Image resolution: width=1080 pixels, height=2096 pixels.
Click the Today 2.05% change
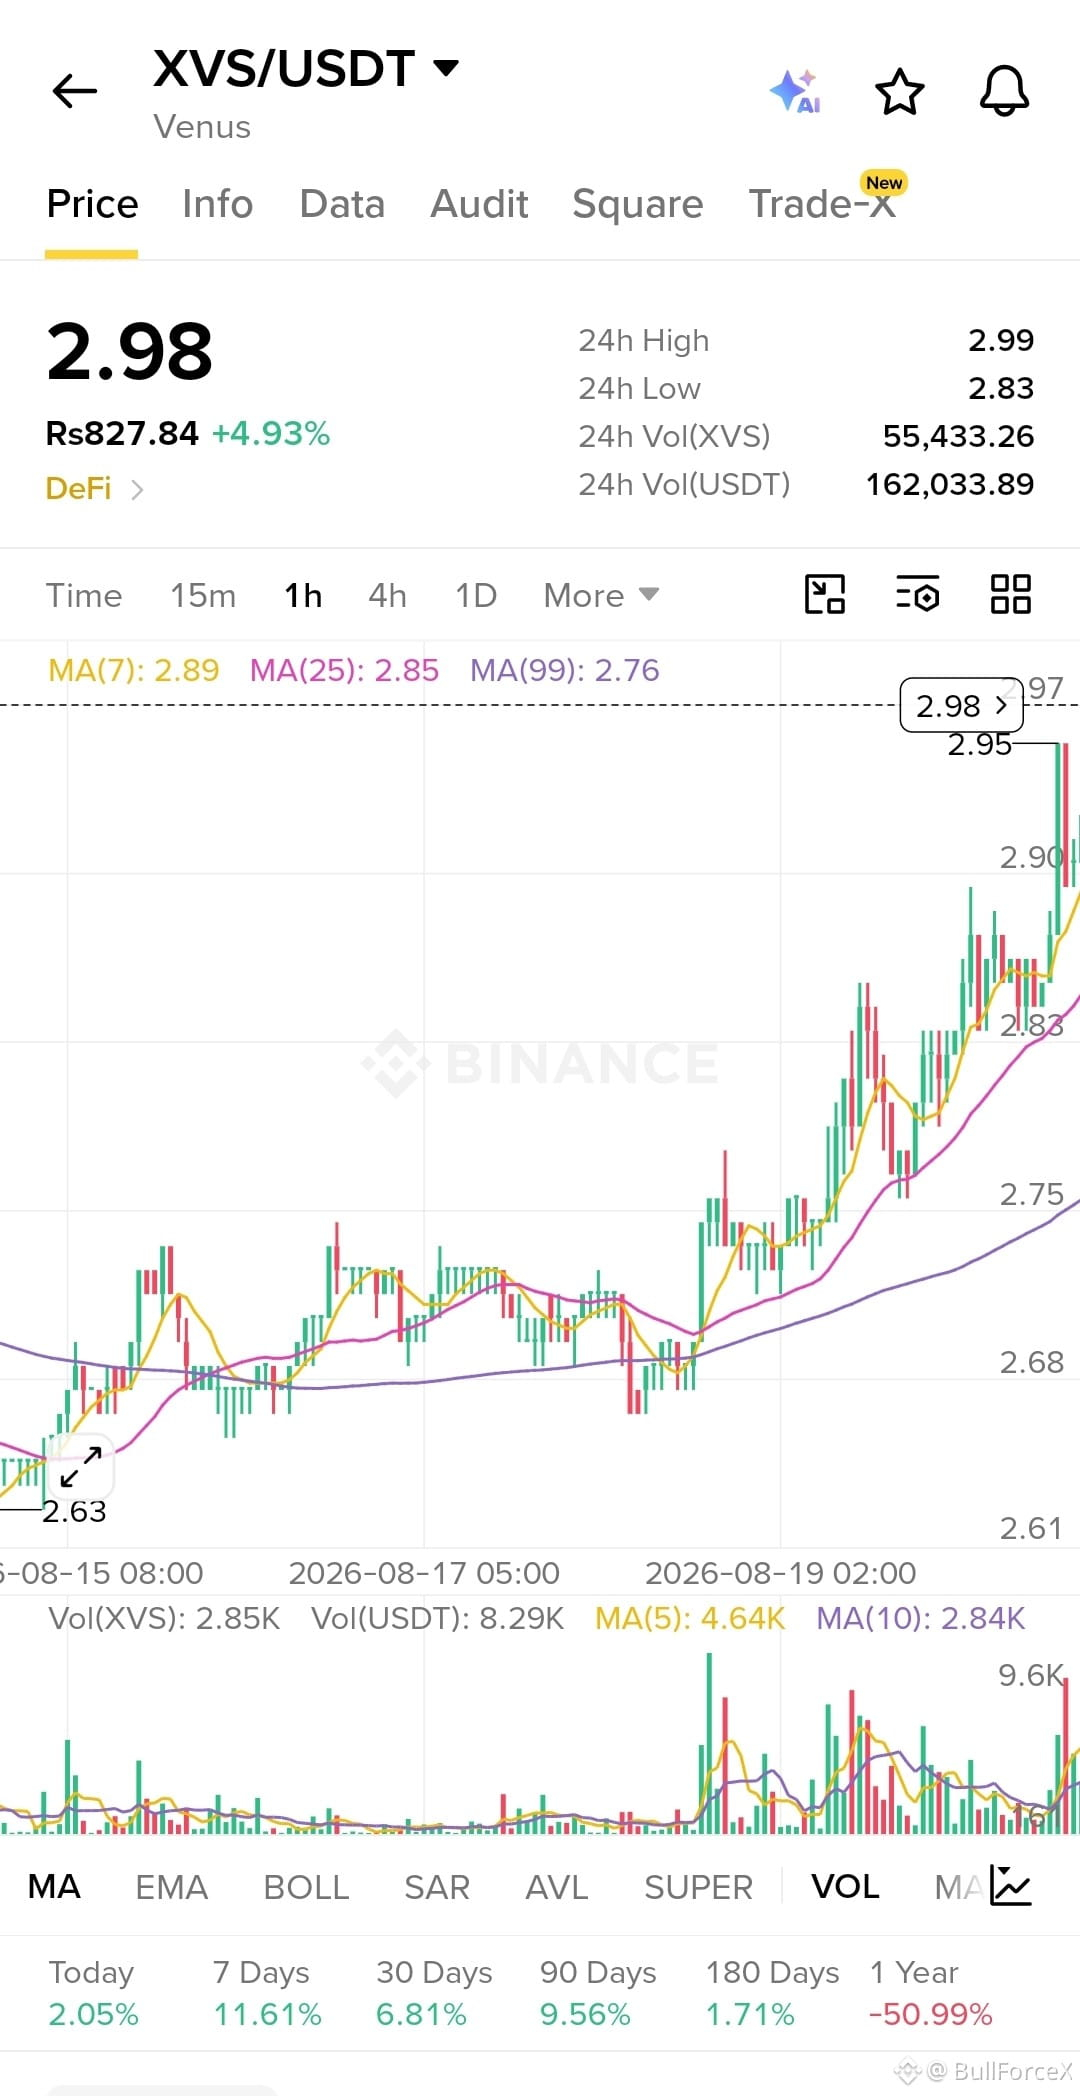93,1992
